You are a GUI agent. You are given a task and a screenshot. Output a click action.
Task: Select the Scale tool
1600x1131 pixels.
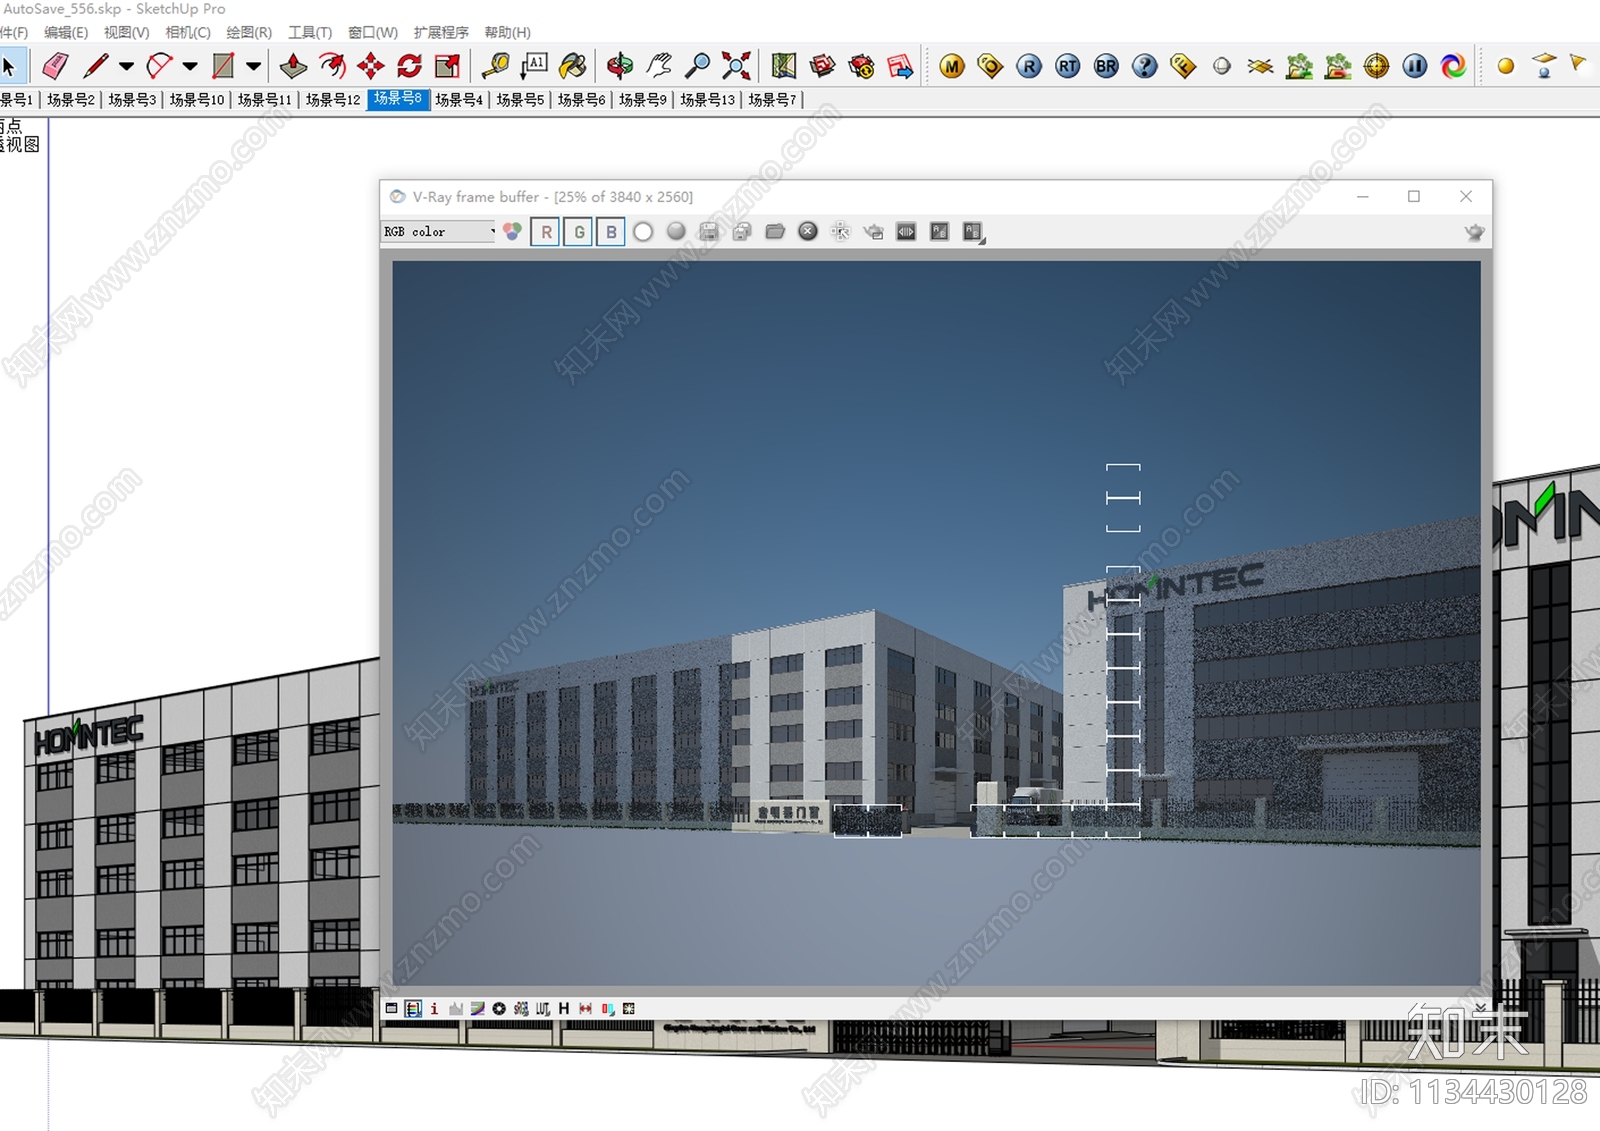pyautogui.click(x=448, y=66)
